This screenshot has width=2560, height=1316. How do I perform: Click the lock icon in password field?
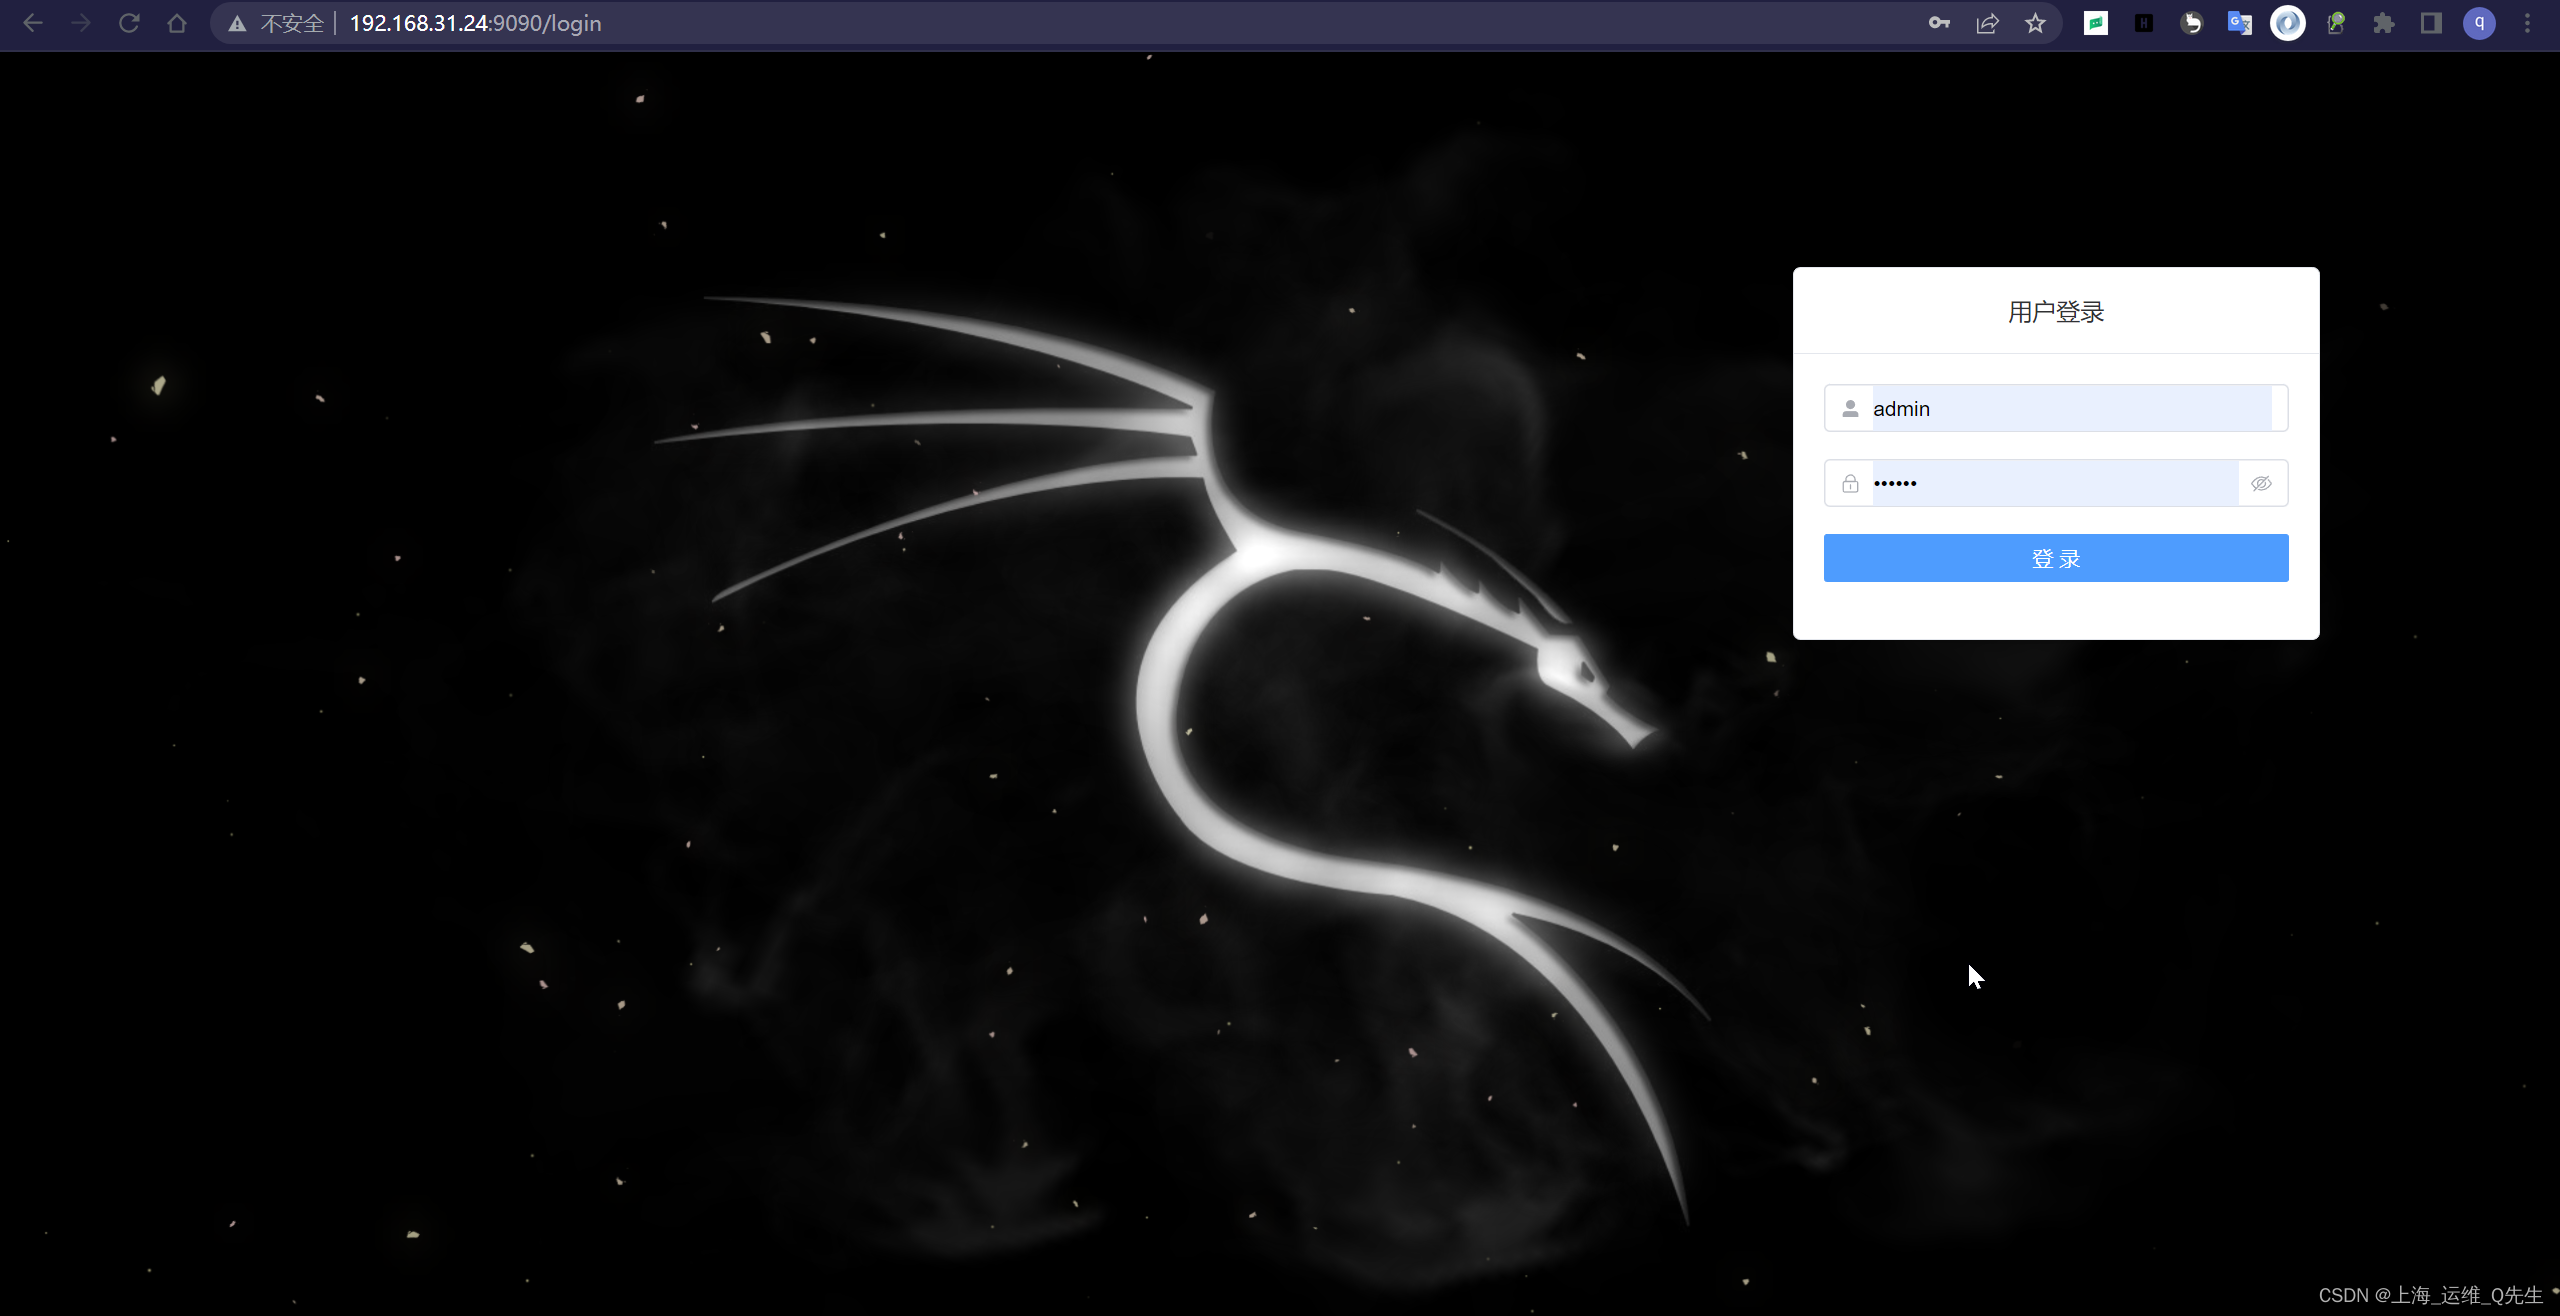1850,483
